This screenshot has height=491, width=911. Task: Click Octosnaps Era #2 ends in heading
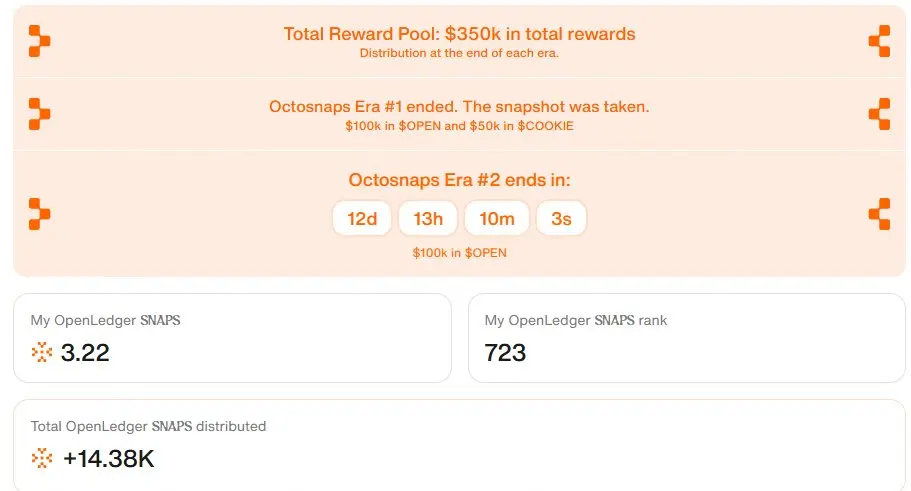click(459, 180)
